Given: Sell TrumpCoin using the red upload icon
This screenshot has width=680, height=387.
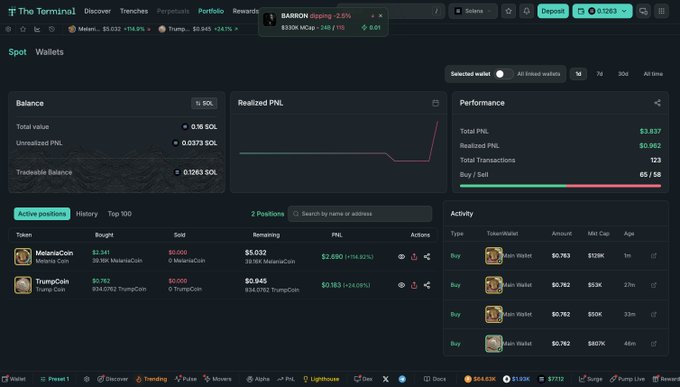Looking at the screenshot, I should pyautogui.click(x=414, y=285).
